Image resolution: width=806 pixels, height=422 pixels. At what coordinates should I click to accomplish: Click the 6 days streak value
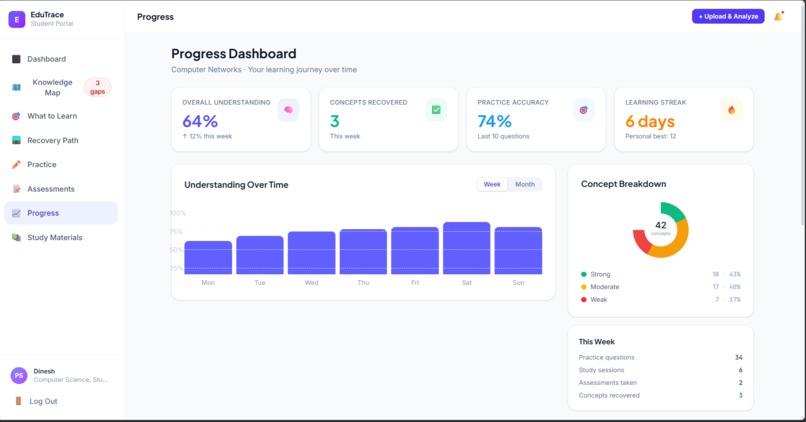click(650, 122)
